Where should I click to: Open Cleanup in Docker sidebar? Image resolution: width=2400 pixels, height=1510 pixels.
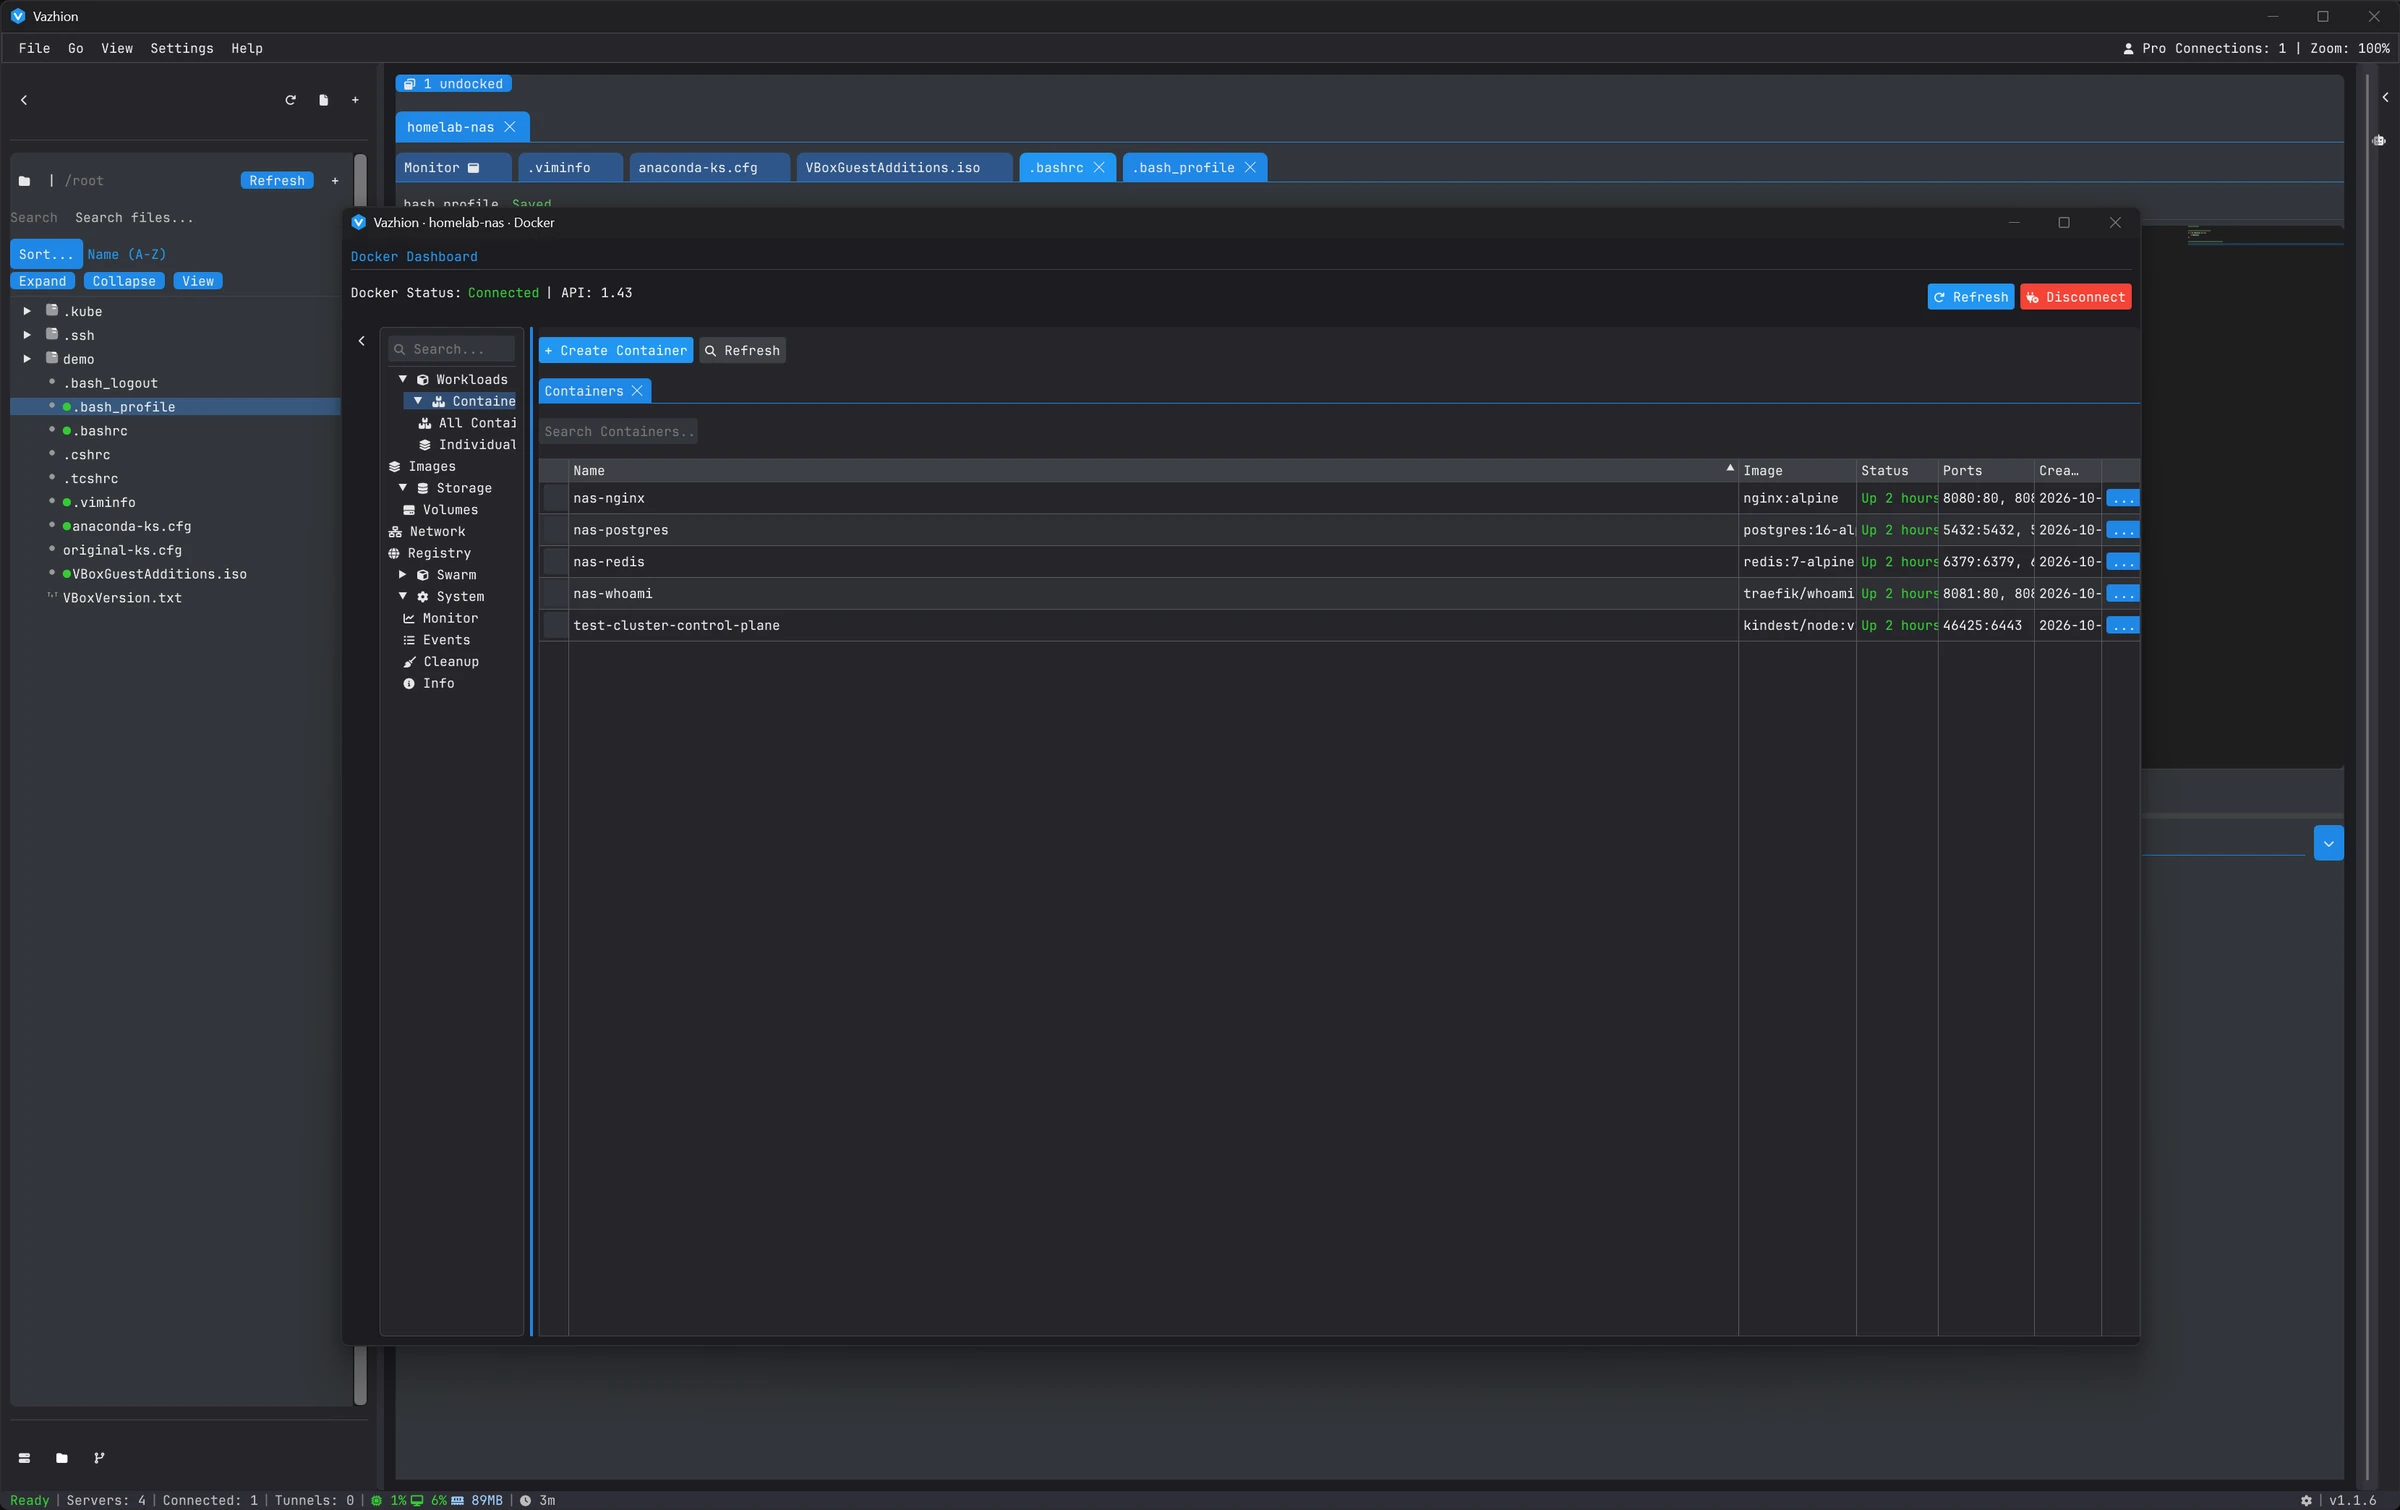pyautogui.click(x=440, y=662)
